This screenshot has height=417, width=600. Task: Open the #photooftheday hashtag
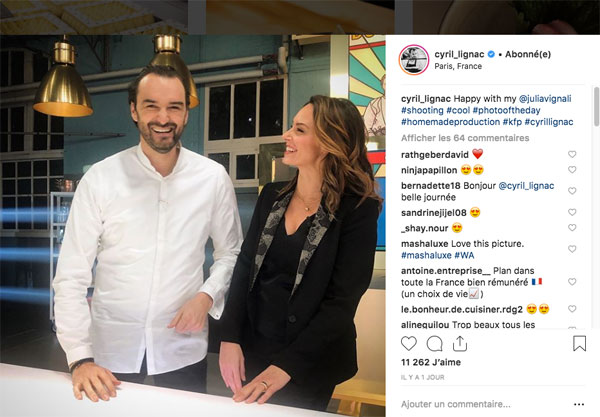(506, 110)
